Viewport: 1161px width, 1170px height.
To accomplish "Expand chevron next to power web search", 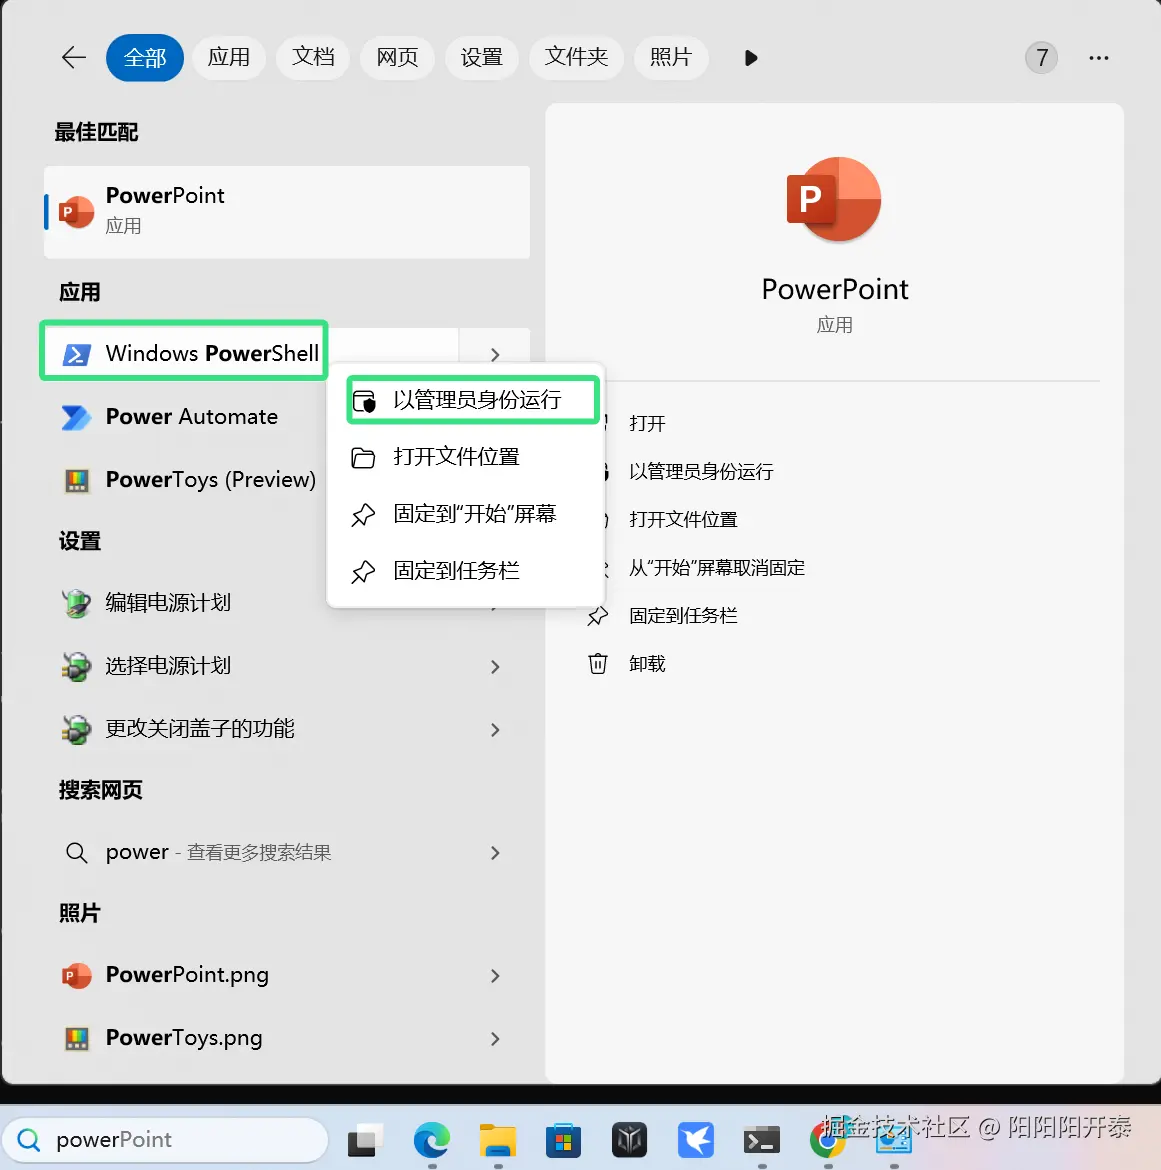I will pos(495,853).
